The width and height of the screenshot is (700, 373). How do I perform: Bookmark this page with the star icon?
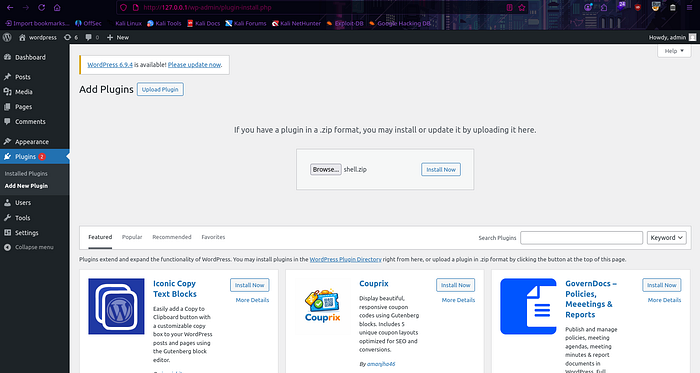pos(522,8)
